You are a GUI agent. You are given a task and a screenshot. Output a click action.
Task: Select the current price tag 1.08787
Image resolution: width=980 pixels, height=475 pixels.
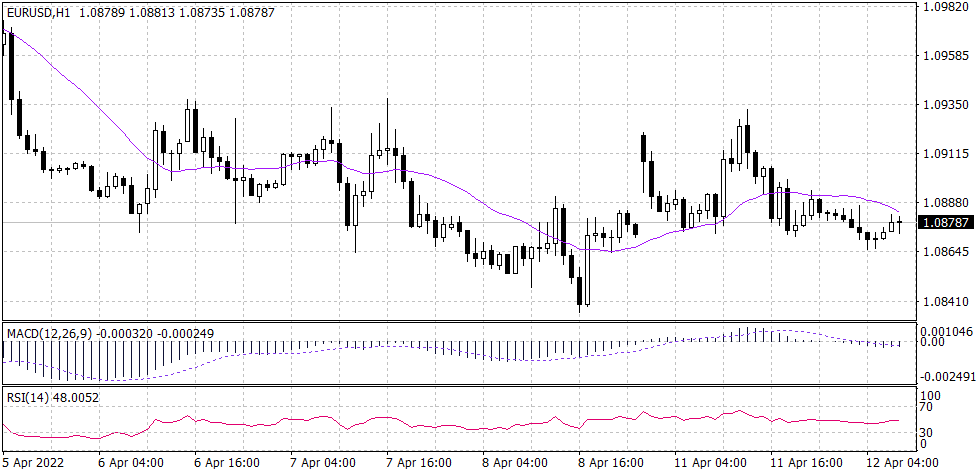[946, 222]
